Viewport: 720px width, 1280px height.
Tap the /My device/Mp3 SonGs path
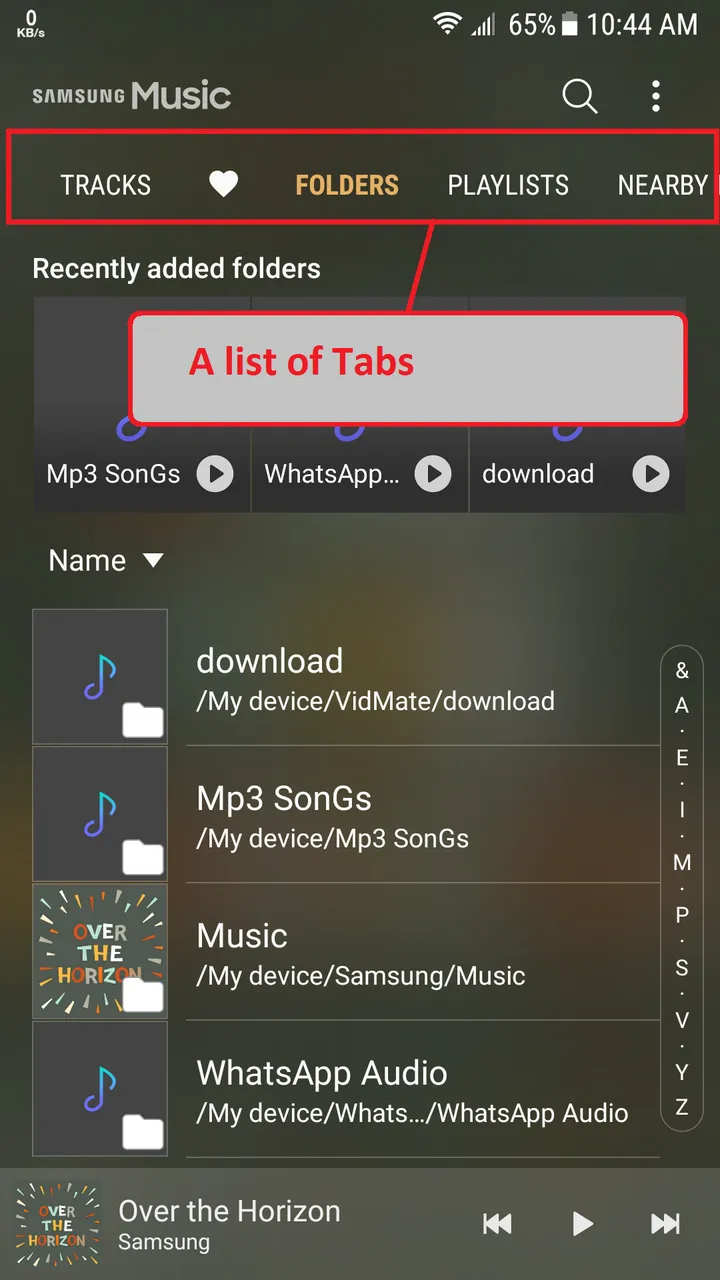332,838
